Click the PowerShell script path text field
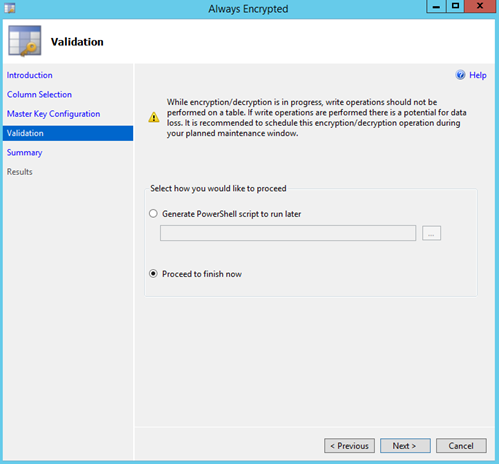The width and height of the screenshot is (499, 464). click(288, 233)
